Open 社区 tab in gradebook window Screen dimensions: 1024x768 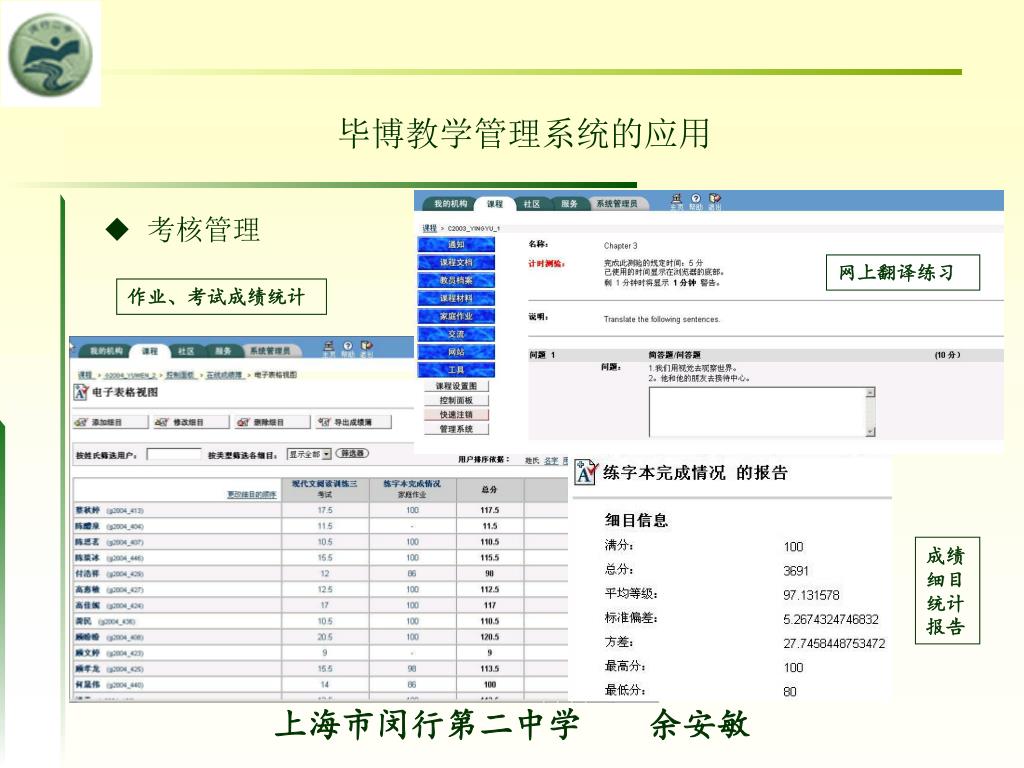(x=186, y=351)
